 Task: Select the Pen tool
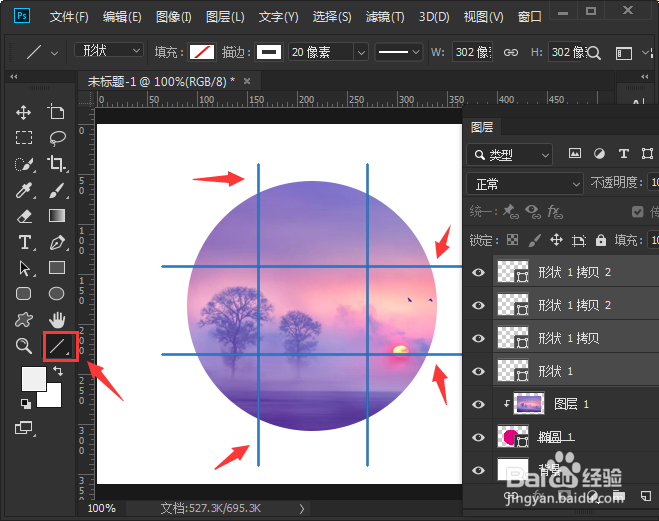pyautogui.click(x=57, y=242)
